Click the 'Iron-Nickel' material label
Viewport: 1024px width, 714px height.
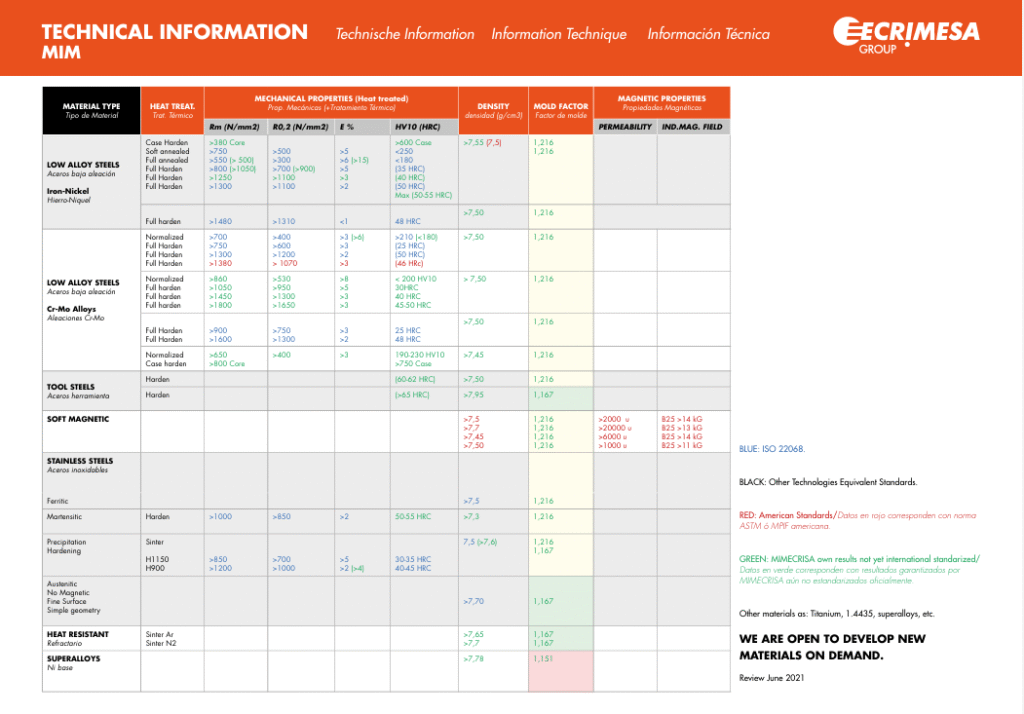[68, 191]
